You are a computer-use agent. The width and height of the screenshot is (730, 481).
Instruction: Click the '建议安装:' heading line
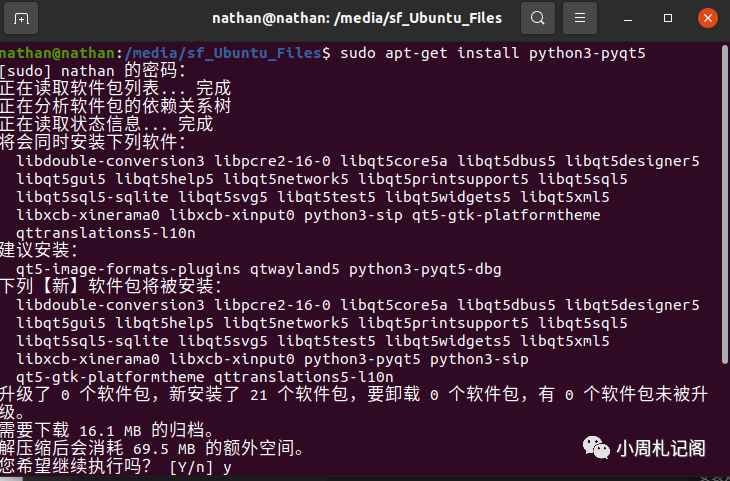point(39,251)
